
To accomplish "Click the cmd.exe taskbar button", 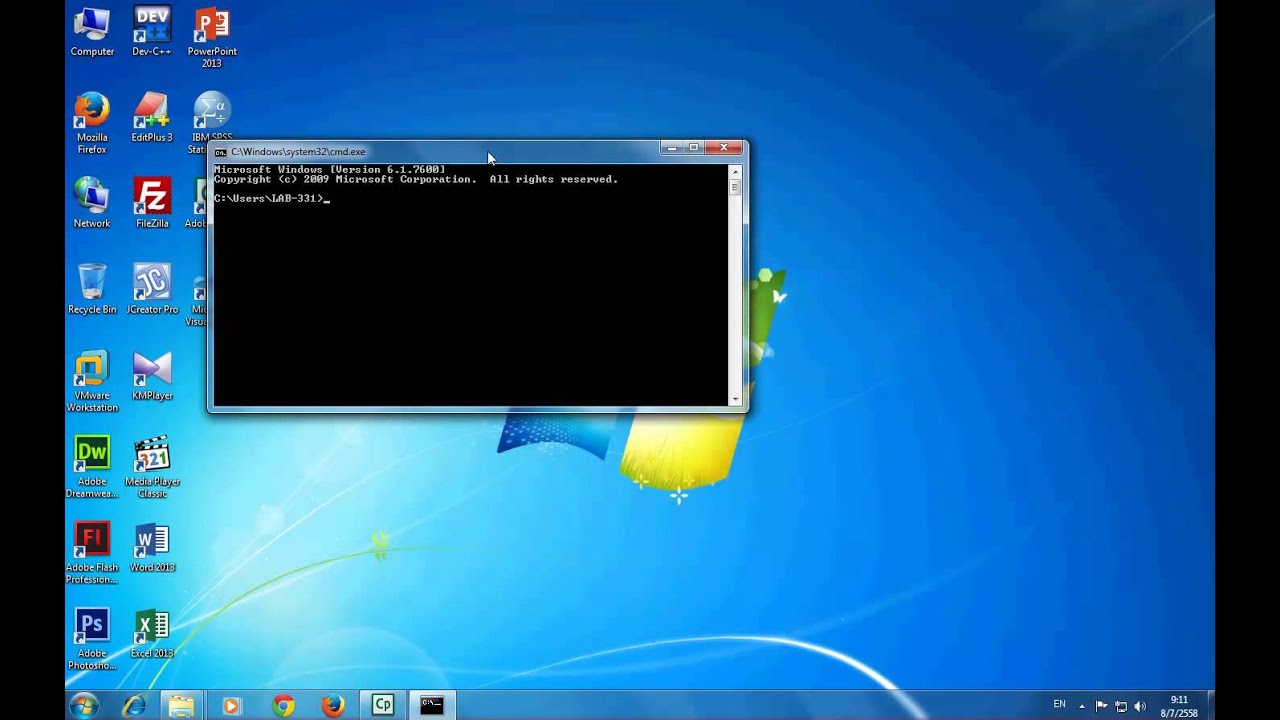I will coord(432,705).
